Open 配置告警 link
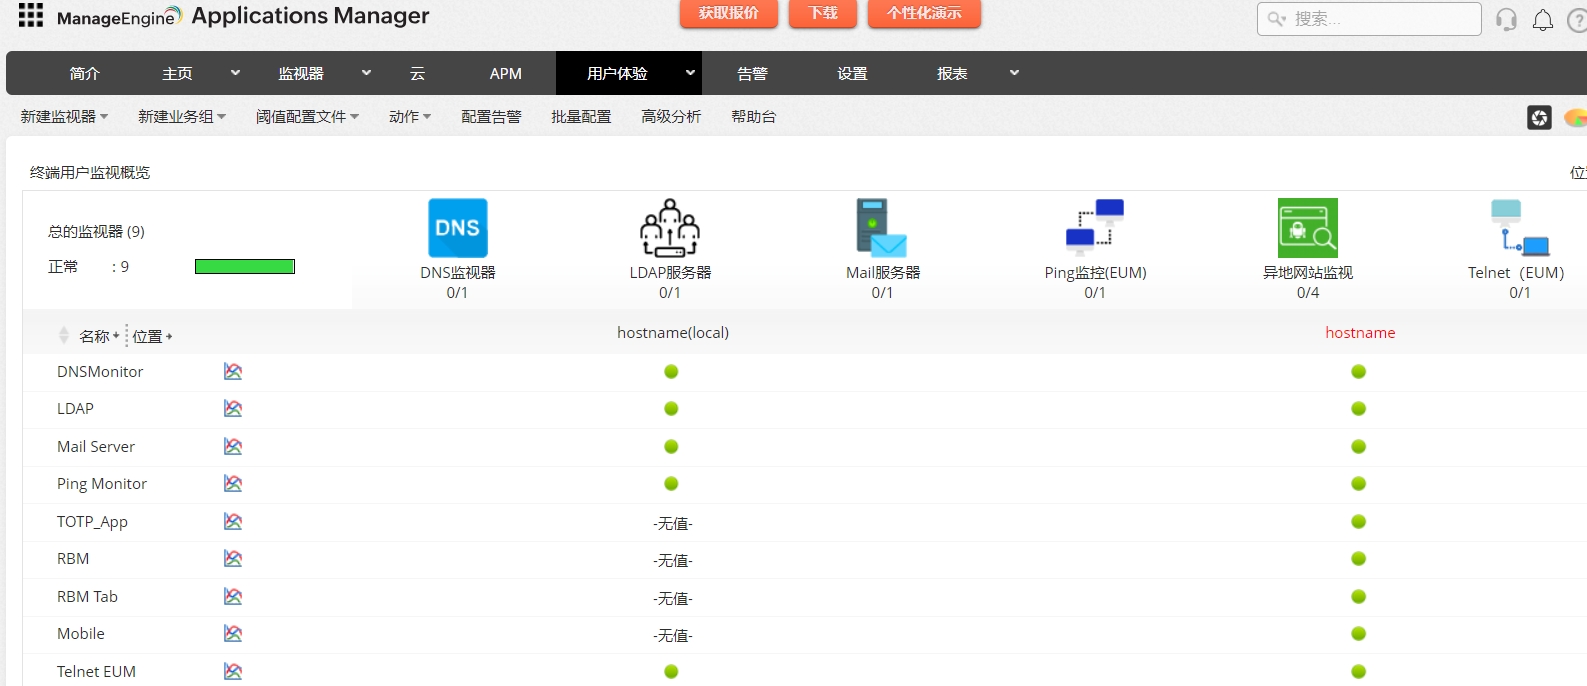 (x=491, y=117)
